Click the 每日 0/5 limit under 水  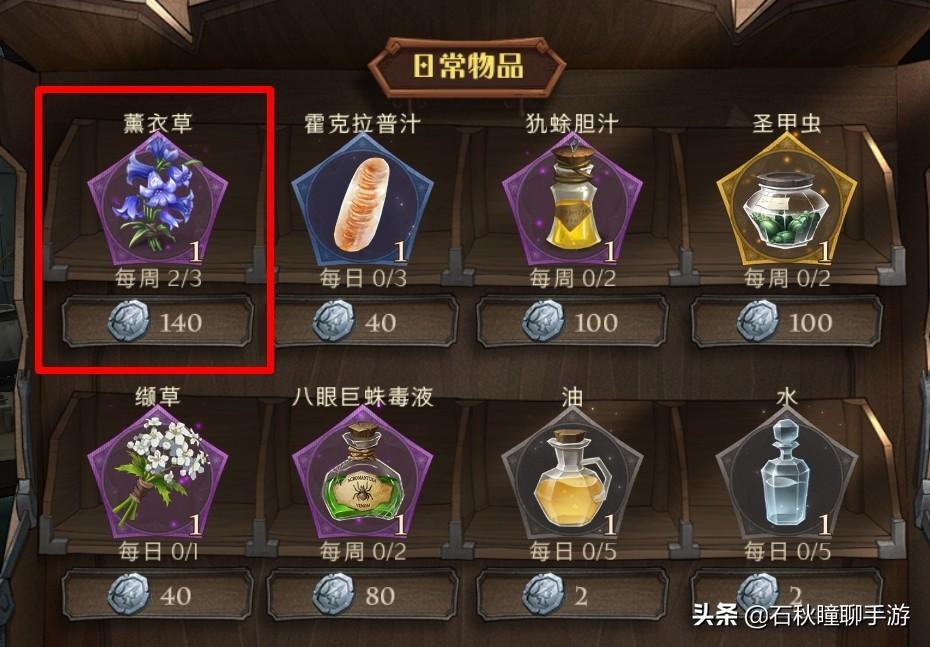pyautogui.click(x=787, y=552)
